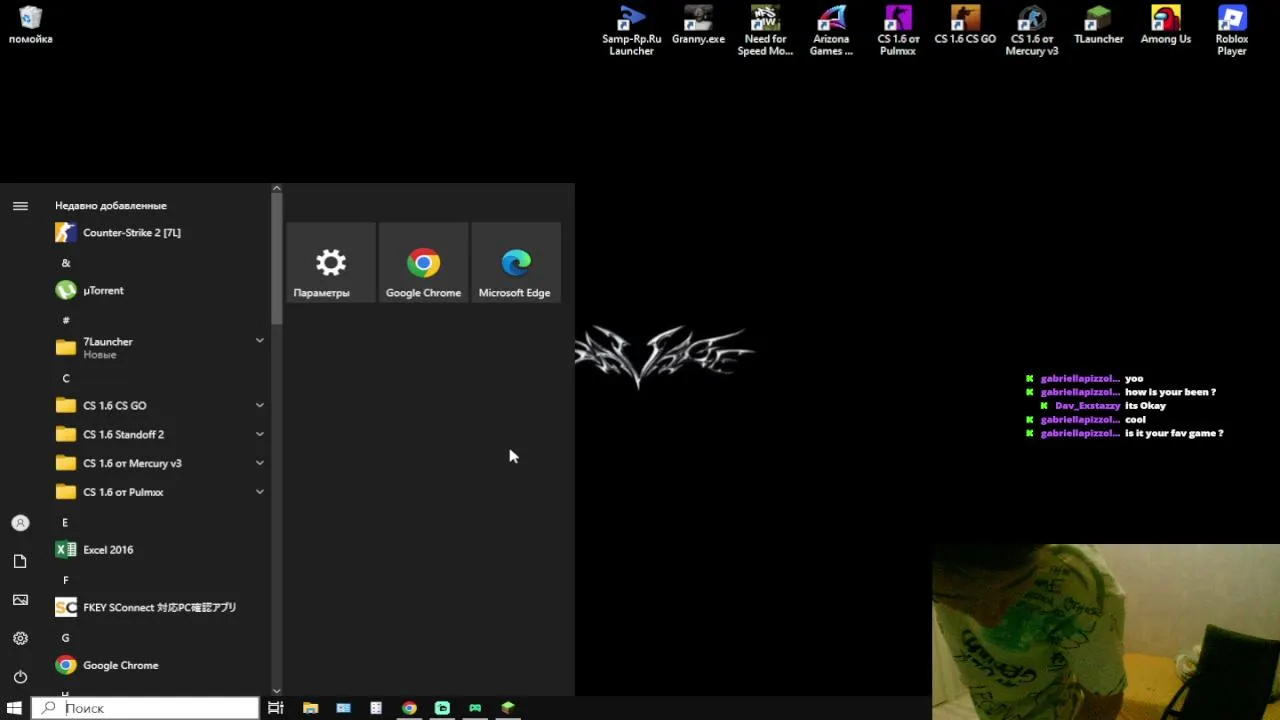Expand the CS 1.6 CS GO folder
The height and width of the screenshot is (720, 1280).
click(160, 405)
